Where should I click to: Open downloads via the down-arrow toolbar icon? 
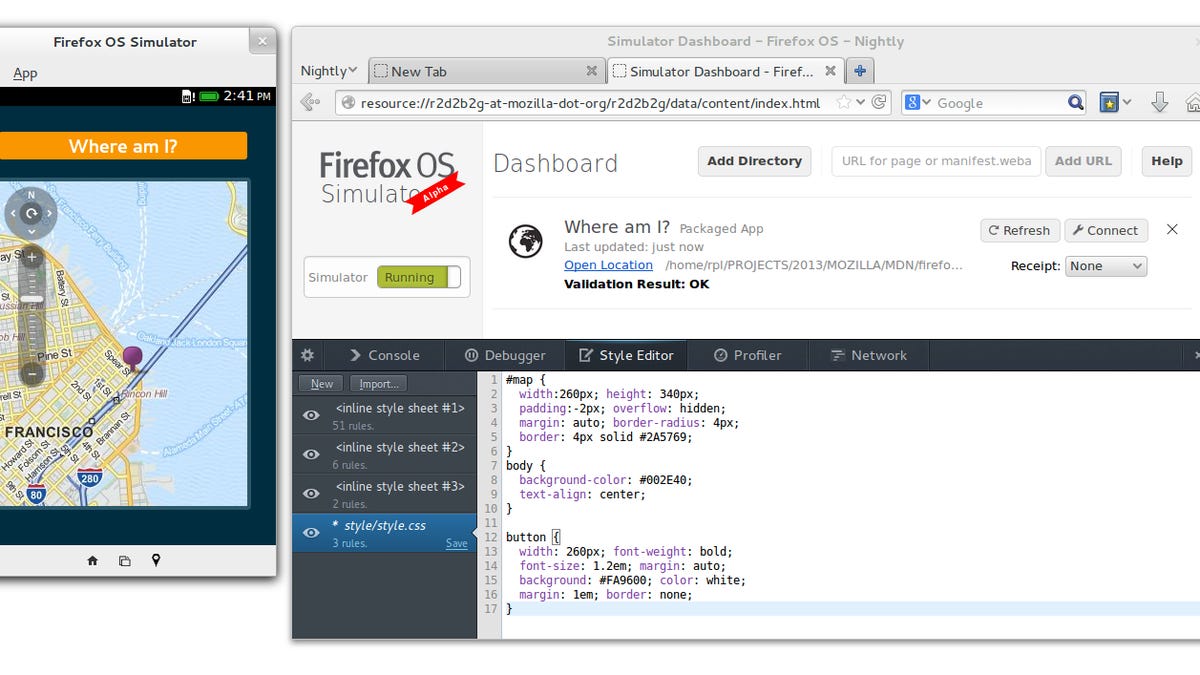pyautogui.click(x=1160, y=102)
